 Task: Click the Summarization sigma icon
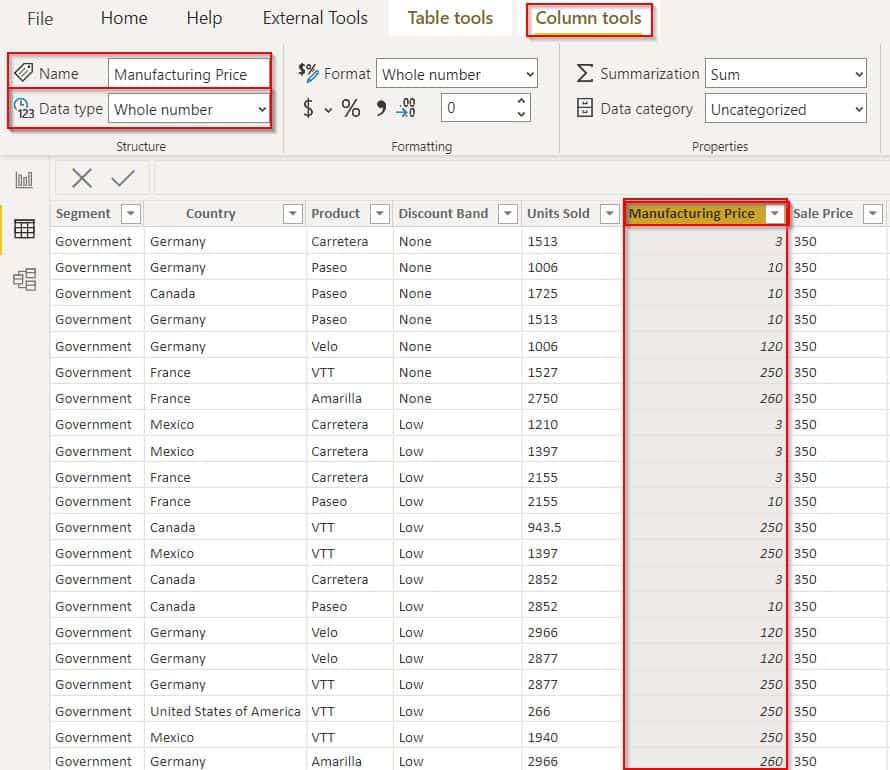[585, 73]
